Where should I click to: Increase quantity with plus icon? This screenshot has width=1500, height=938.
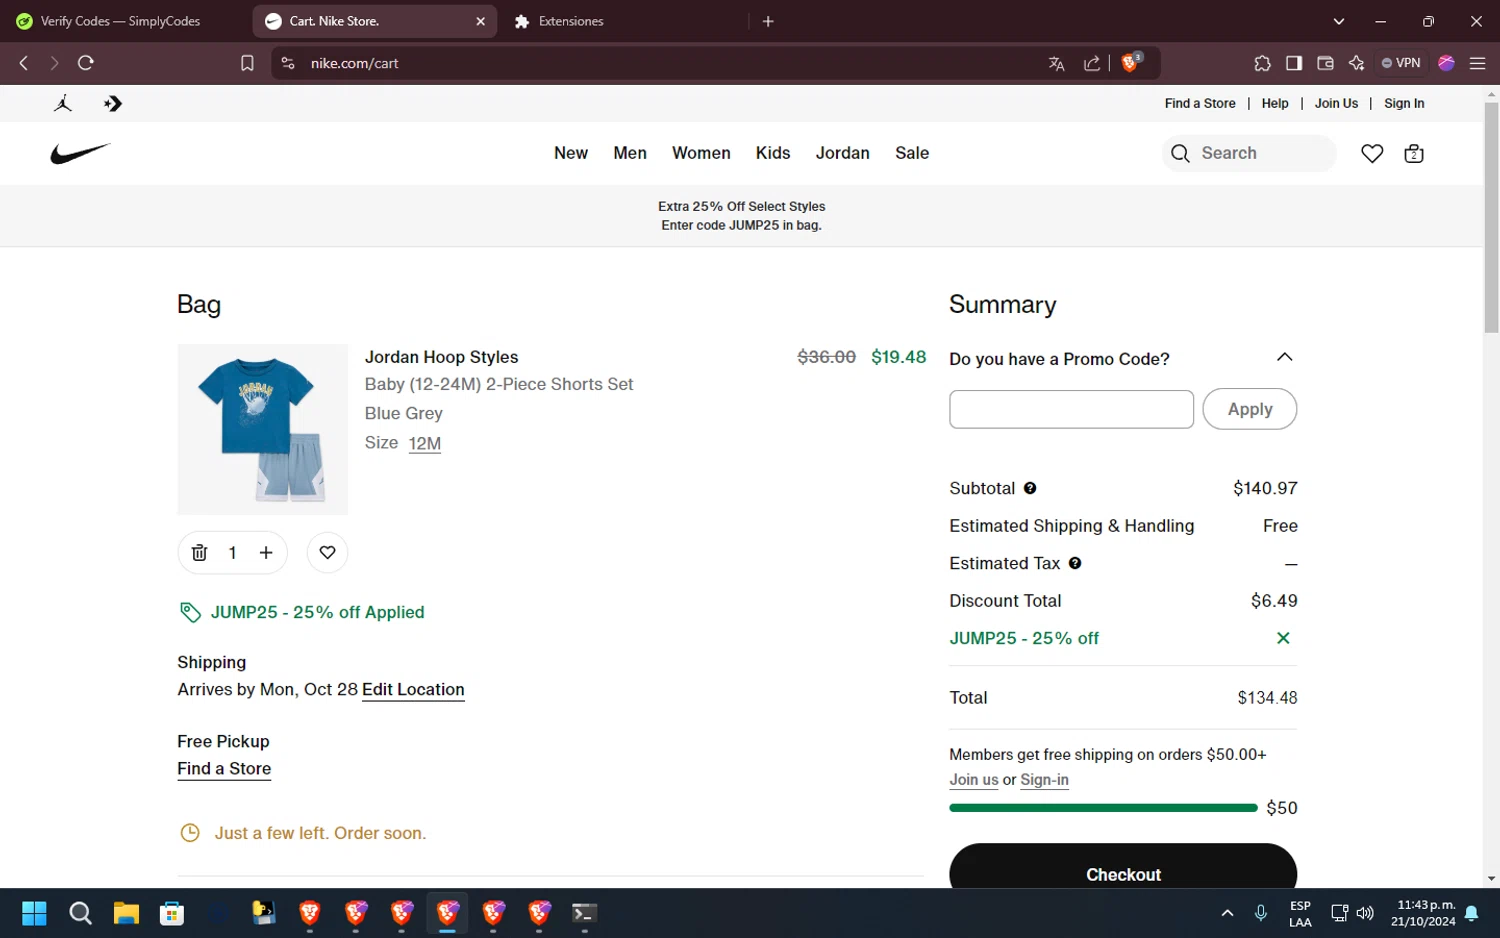[266, 553]
